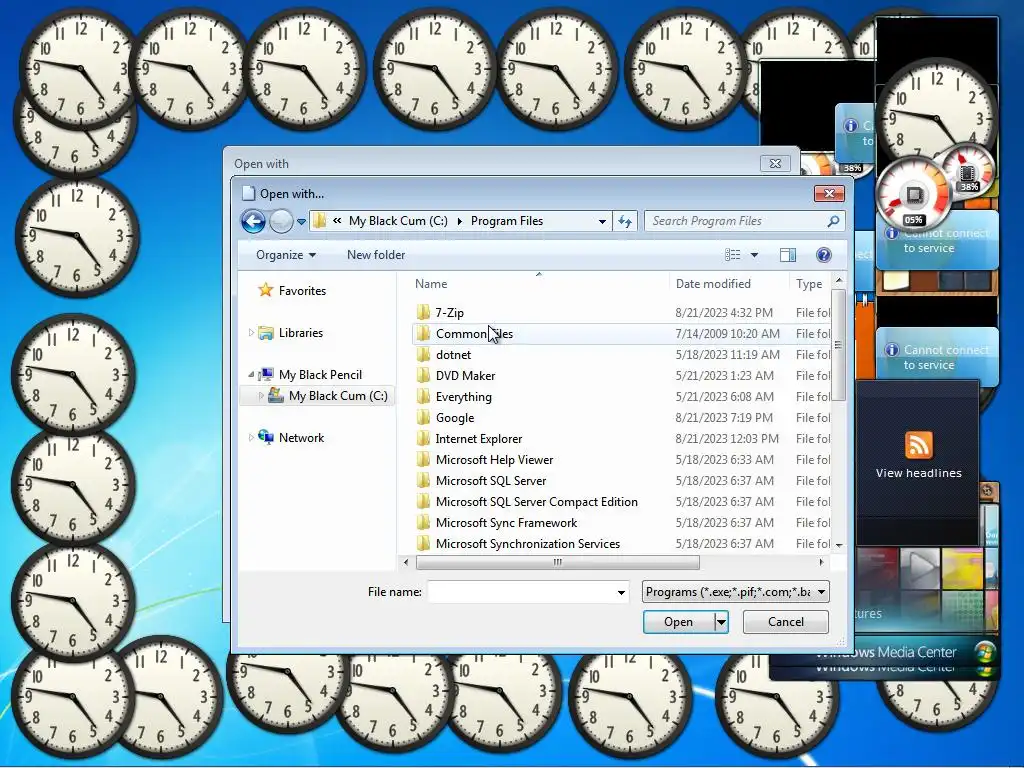Select Favorites in navigation pane
The height and width of the screenshot is (768, 1024).
click(302, 291)
